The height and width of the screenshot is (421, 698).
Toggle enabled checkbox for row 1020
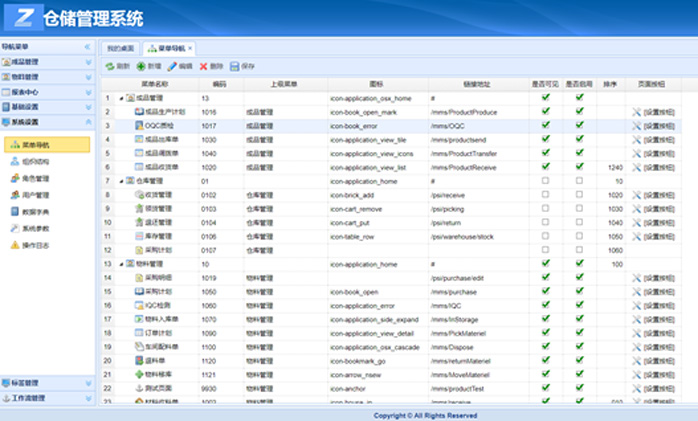click(x=579, y=166)
